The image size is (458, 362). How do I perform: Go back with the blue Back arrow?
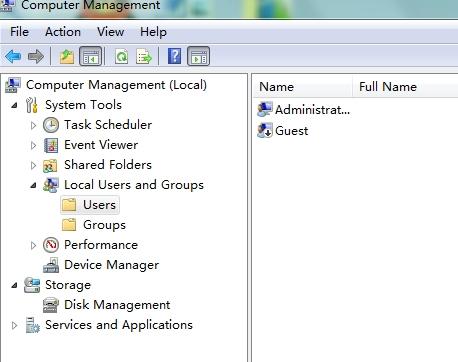point(13,56)
